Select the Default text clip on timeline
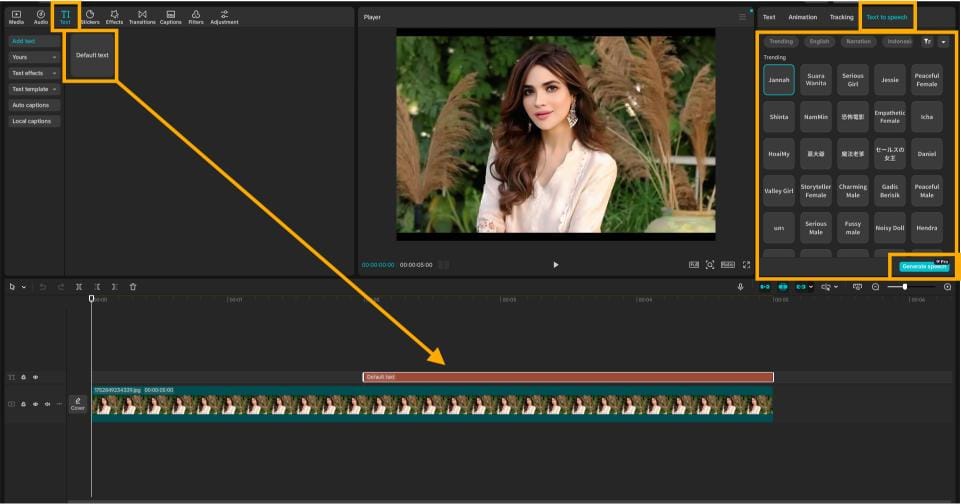961x504 pixels. 567,377
